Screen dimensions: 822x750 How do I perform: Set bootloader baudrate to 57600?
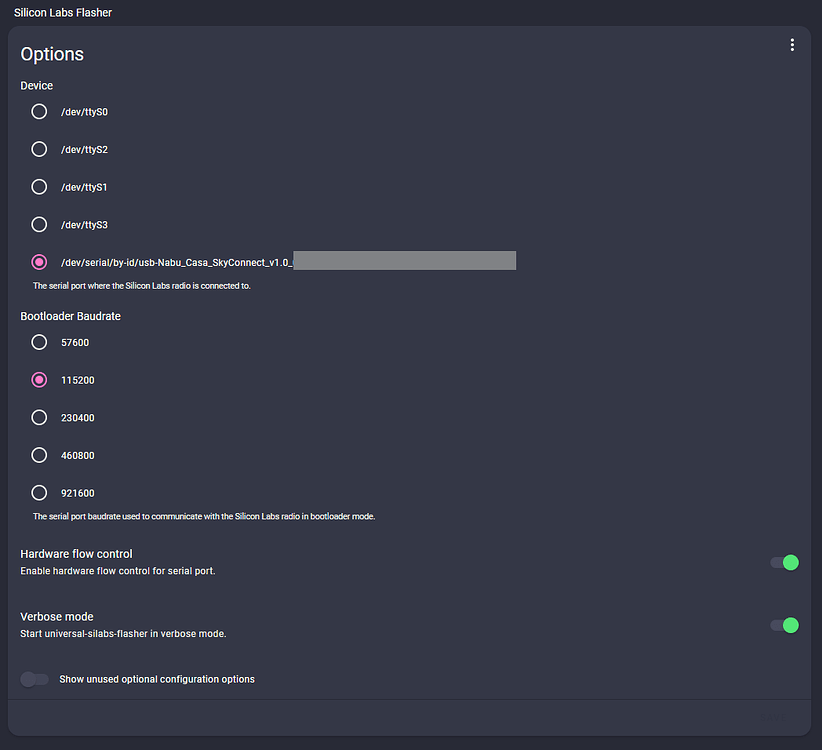point(39,342)
